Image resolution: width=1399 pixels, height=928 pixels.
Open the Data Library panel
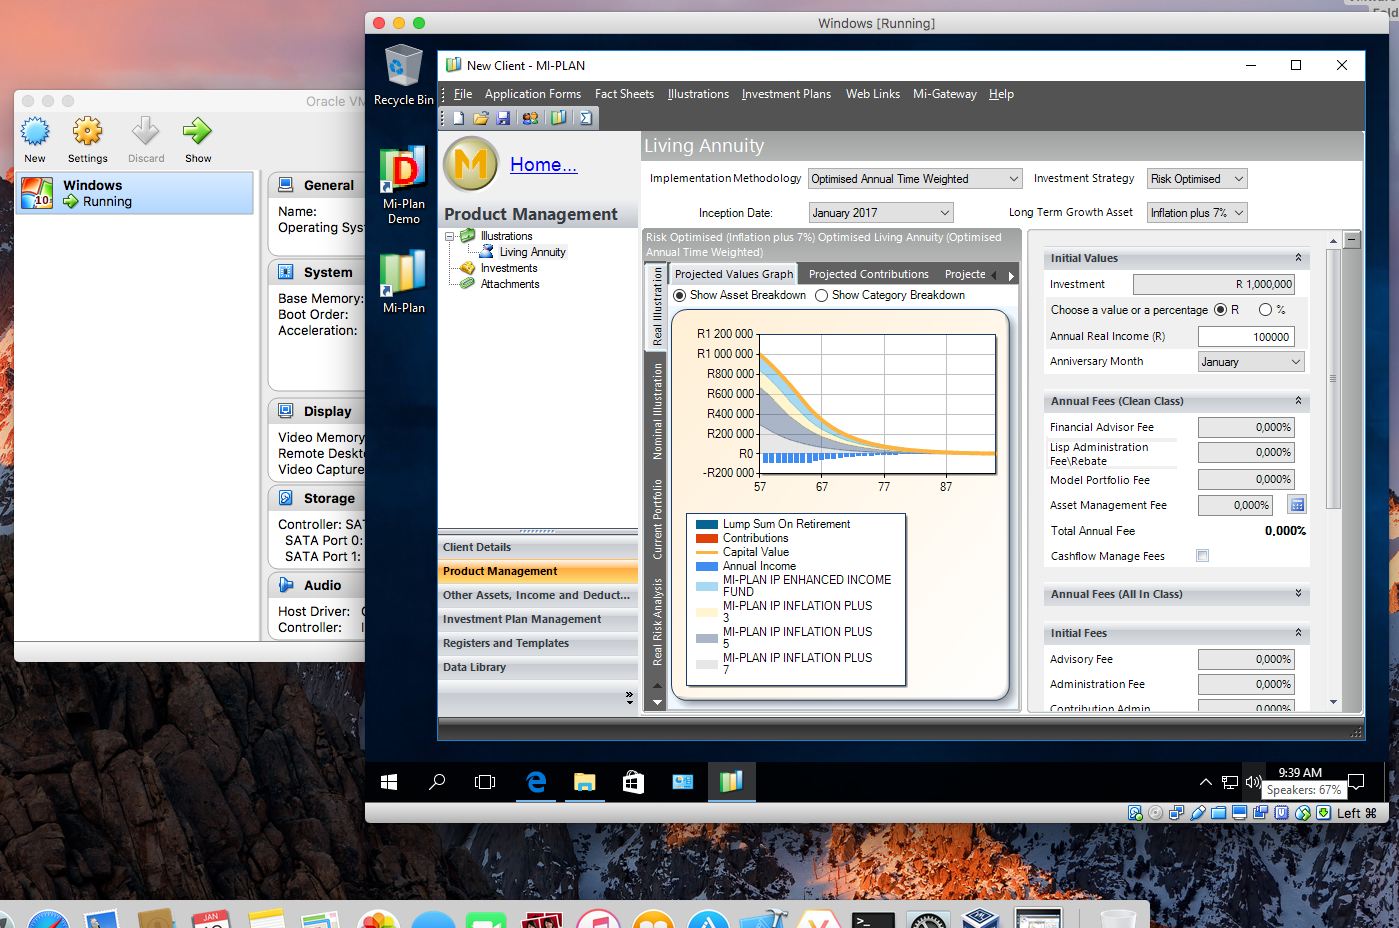pyautogui.click(x=538, y=668)
